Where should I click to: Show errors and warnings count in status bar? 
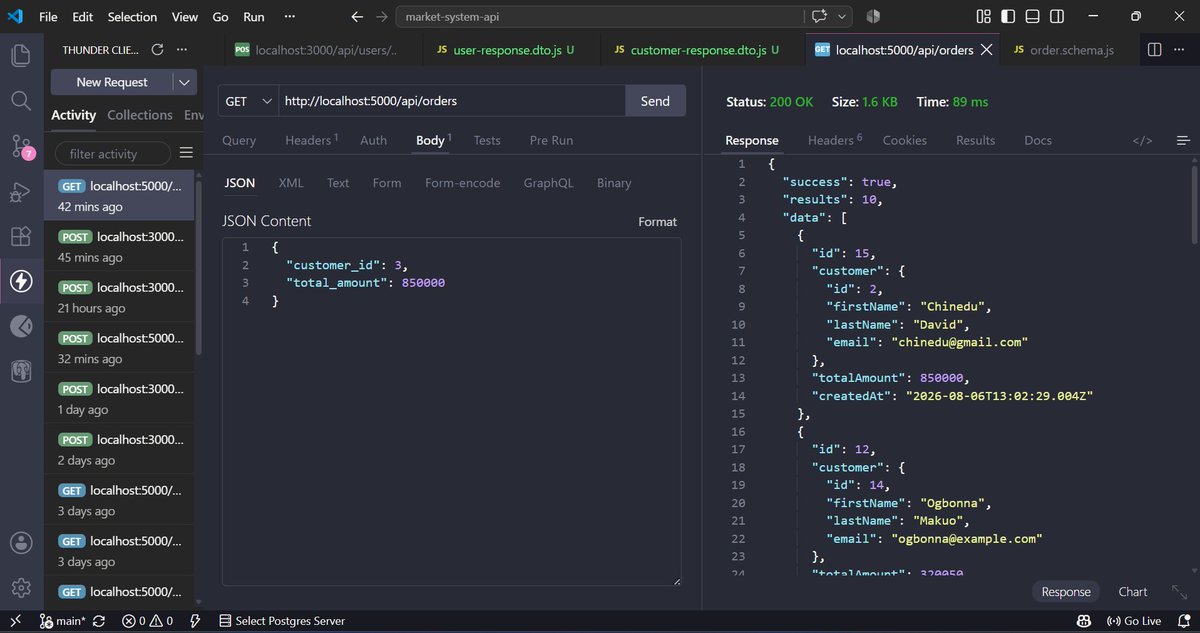[x=147, y=621]
